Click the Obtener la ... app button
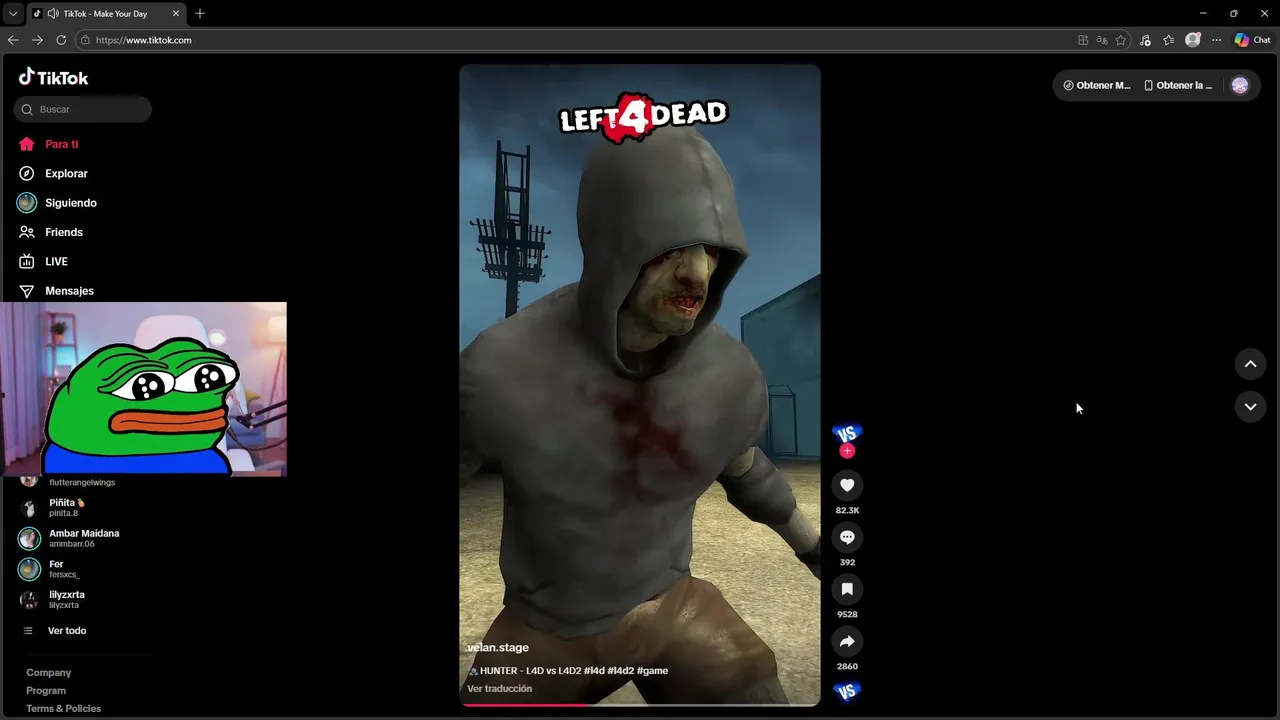Image resolution: width=1280 pixels, height=720 pixels. coord(1178,85)
